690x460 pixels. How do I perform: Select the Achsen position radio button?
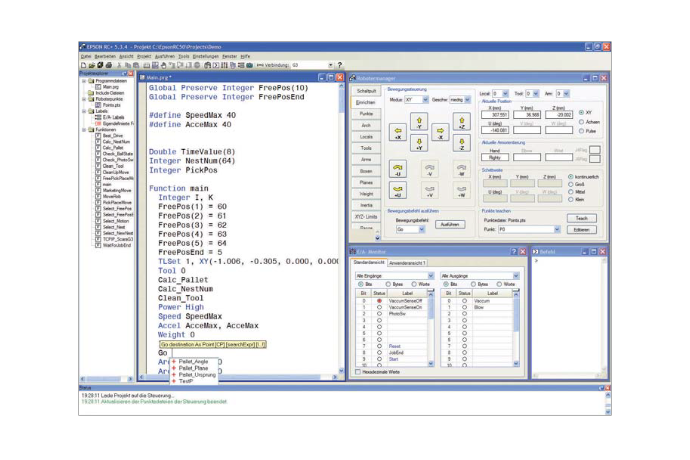pos(582,122)
